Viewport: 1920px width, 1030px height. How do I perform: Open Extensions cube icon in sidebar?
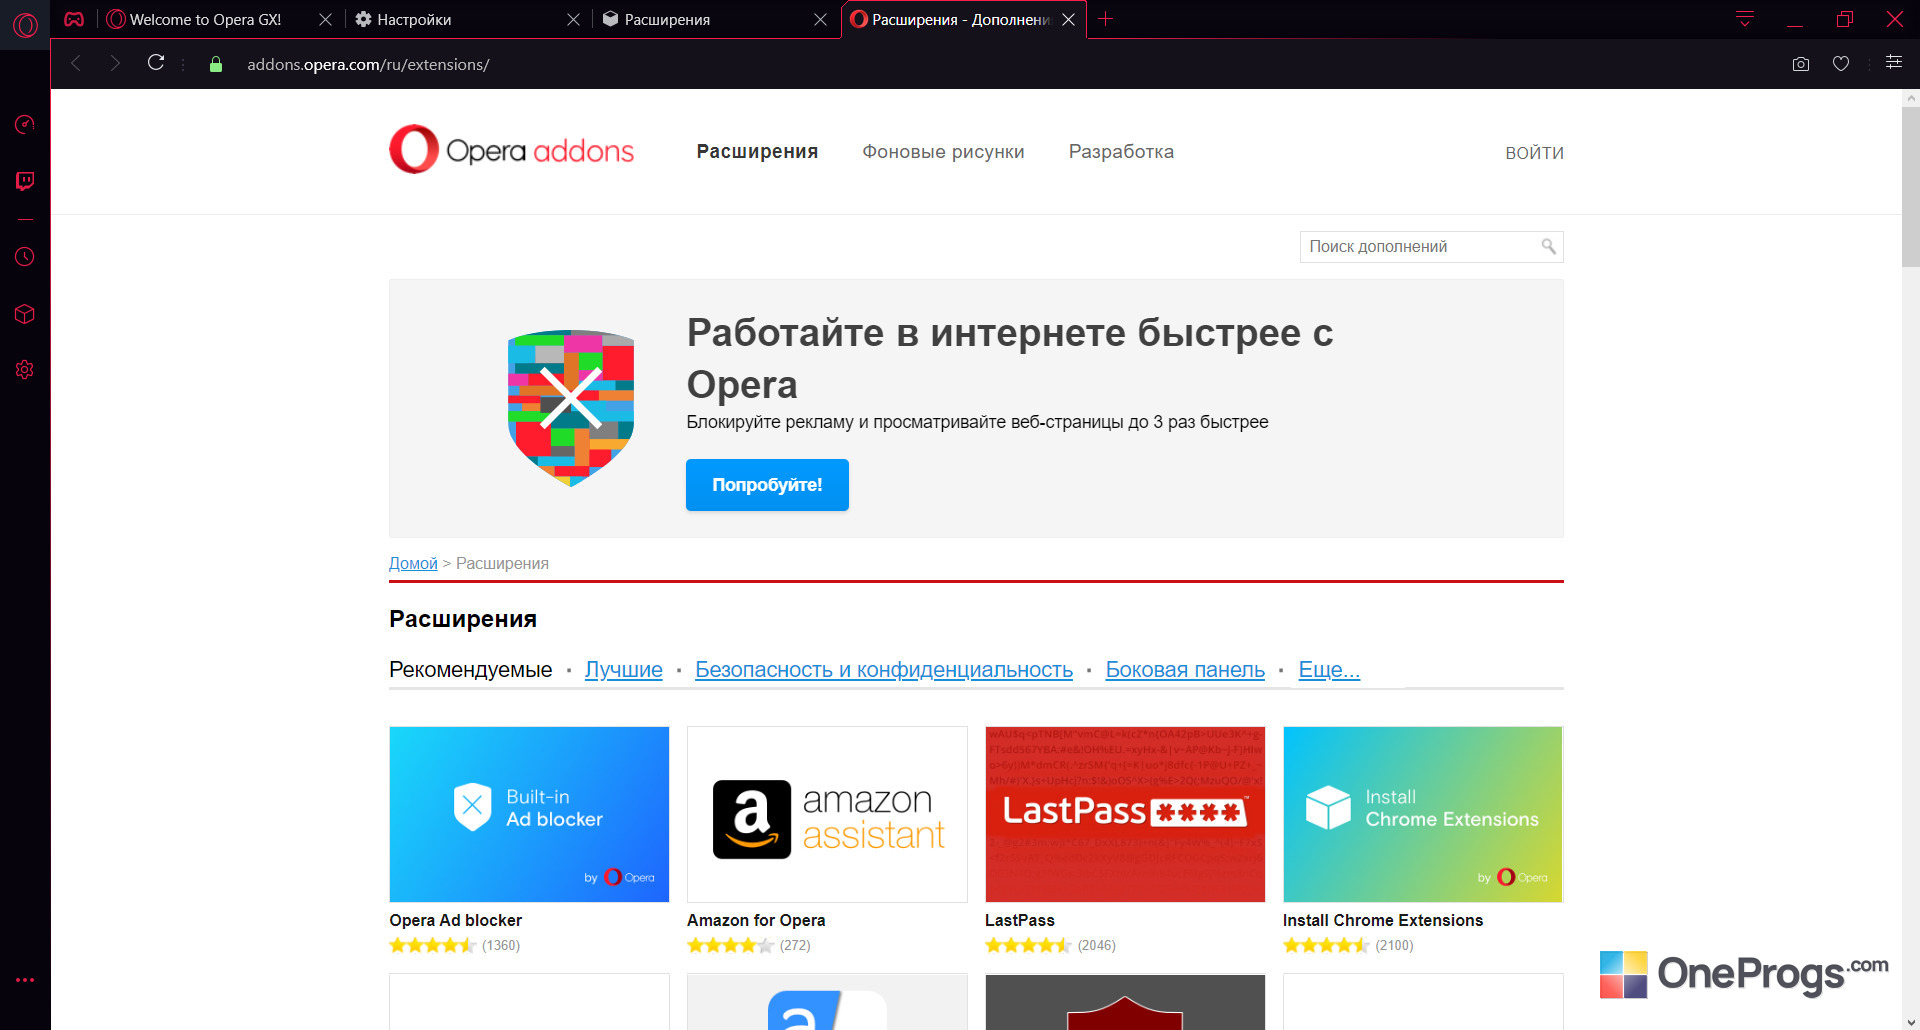tap(25, 314)
